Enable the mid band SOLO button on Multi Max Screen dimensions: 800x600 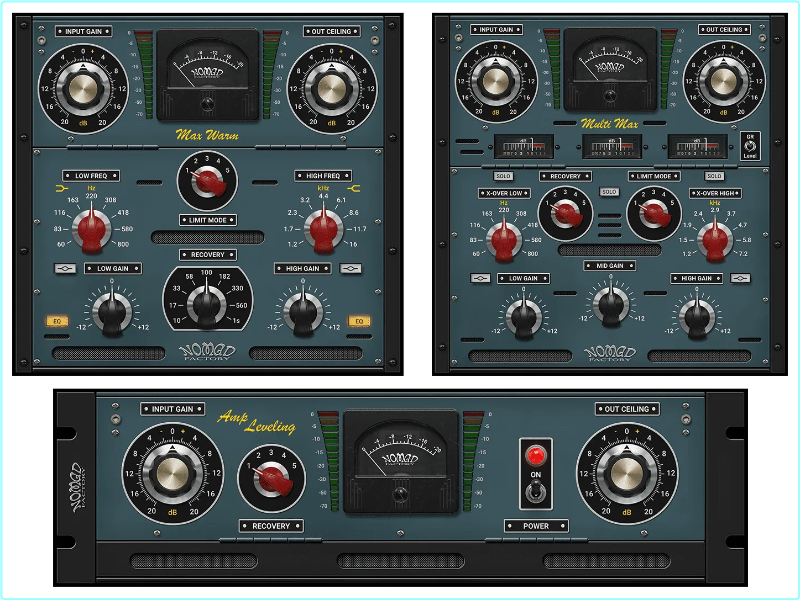pos(609,192)
